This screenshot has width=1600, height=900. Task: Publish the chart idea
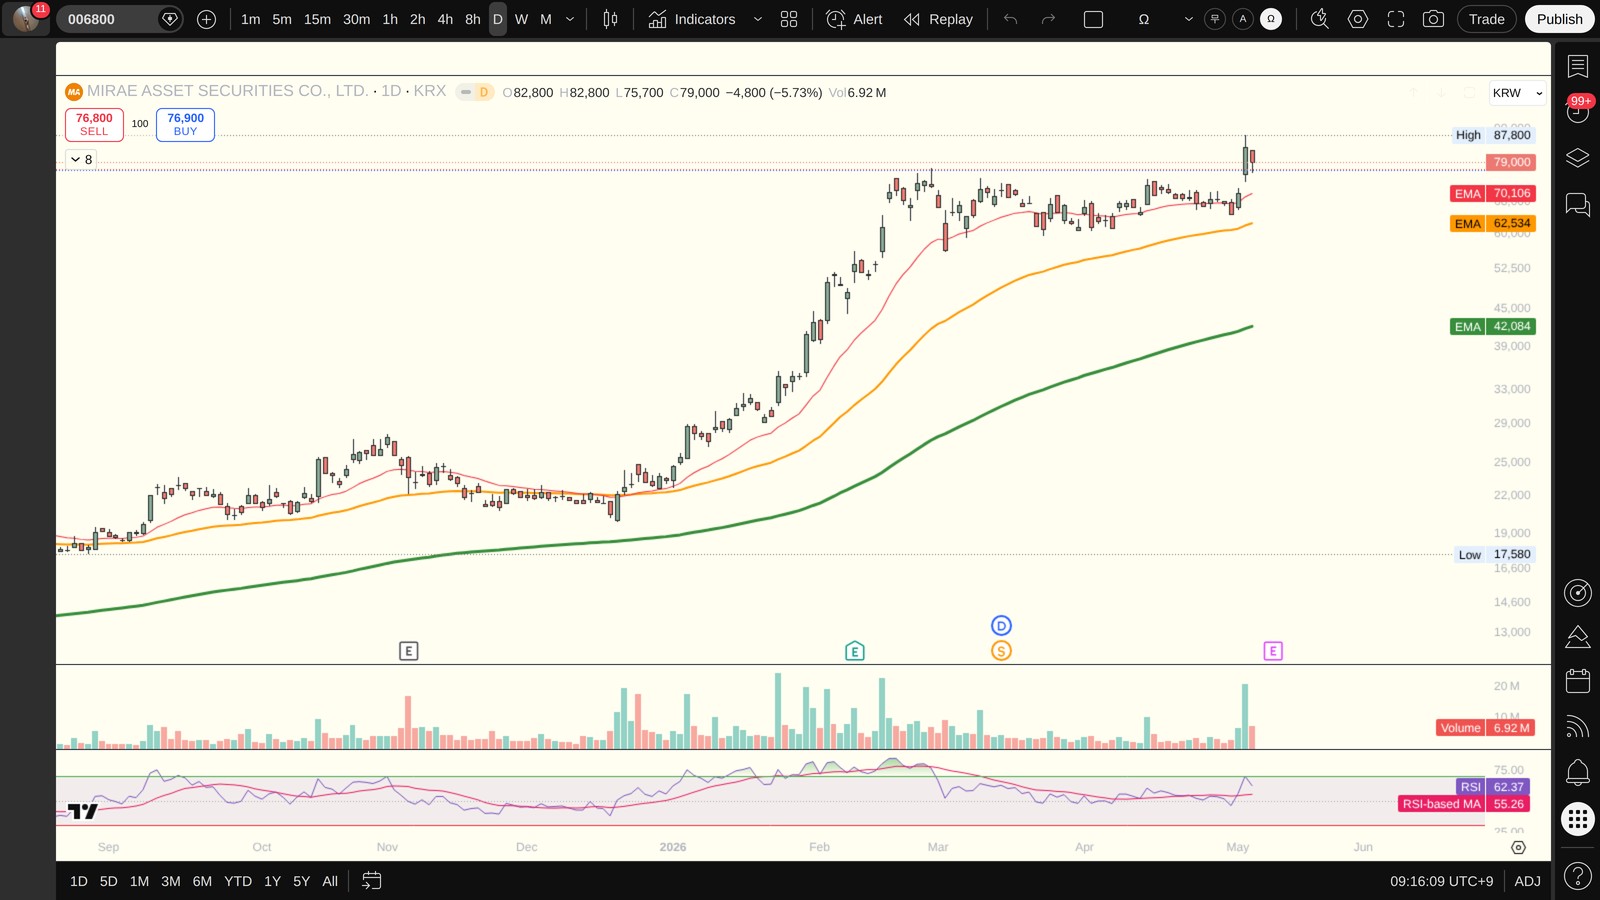click(x=1559, y=19)
